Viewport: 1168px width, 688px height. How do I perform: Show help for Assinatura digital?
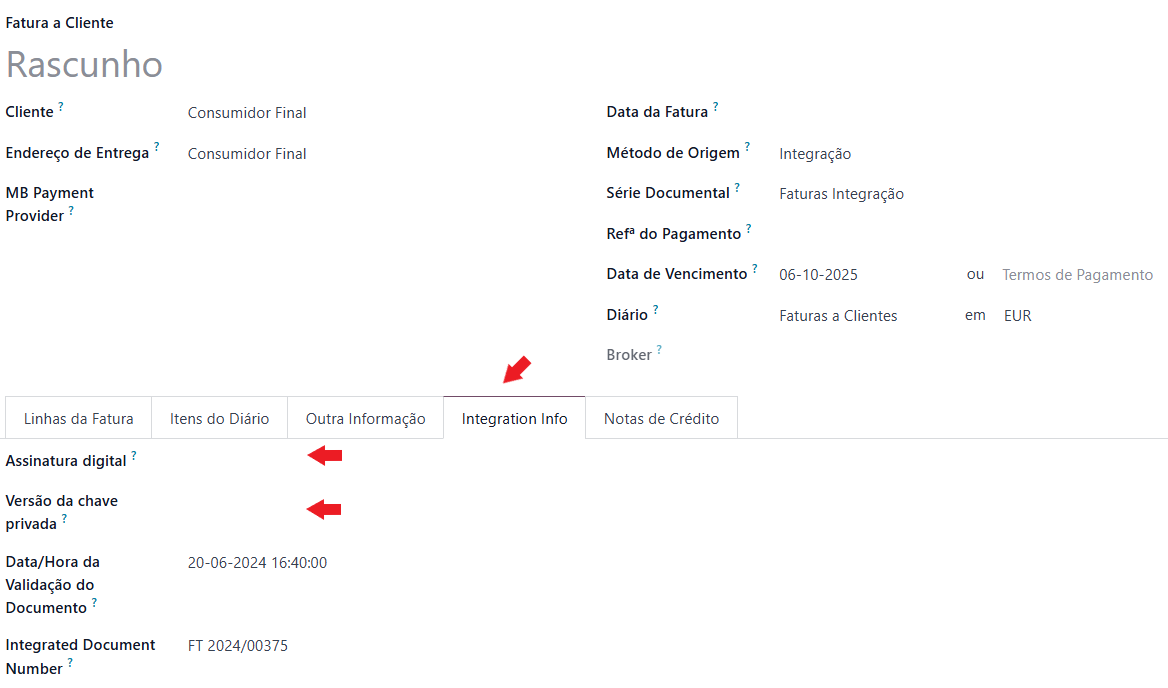pos(134,455)
